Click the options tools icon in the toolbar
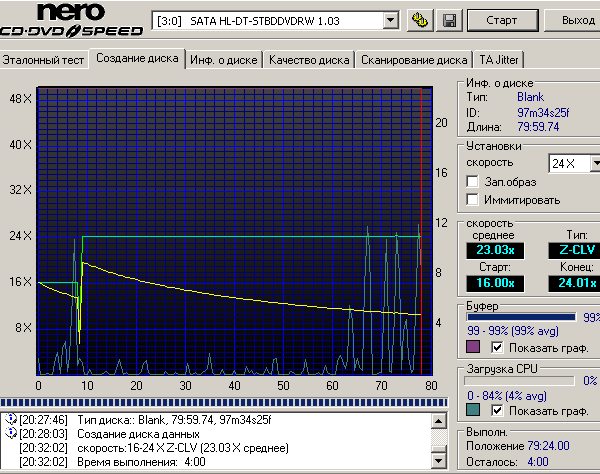The image size is (600, 474). tap(420, 20)
